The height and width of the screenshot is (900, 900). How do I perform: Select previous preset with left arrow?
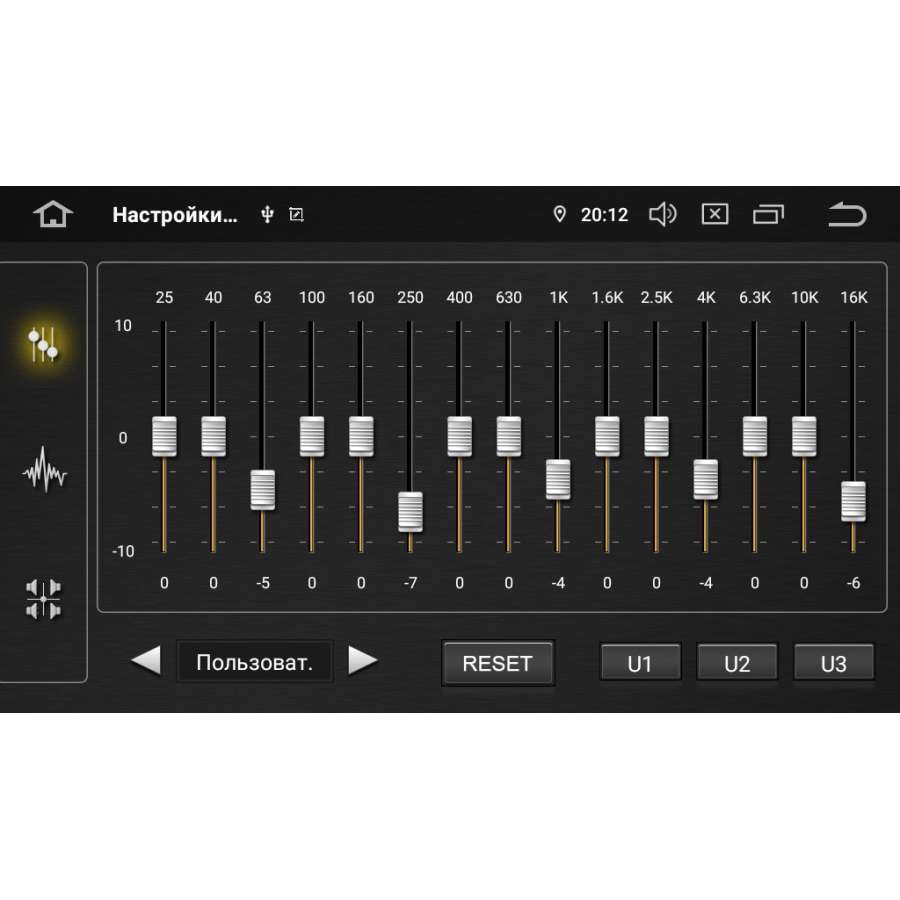[x=146, y=661]
